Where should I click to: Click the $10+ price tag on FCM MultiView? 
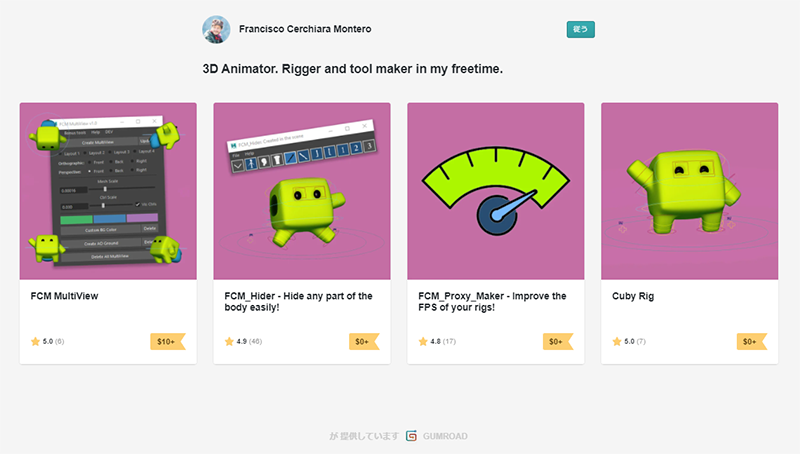click(x=167, y=342)
